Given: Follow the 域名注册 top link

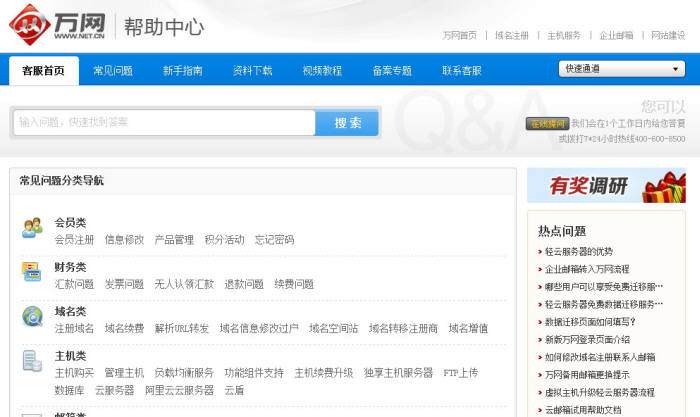Looking at the screenshot, I should (512, 35).
